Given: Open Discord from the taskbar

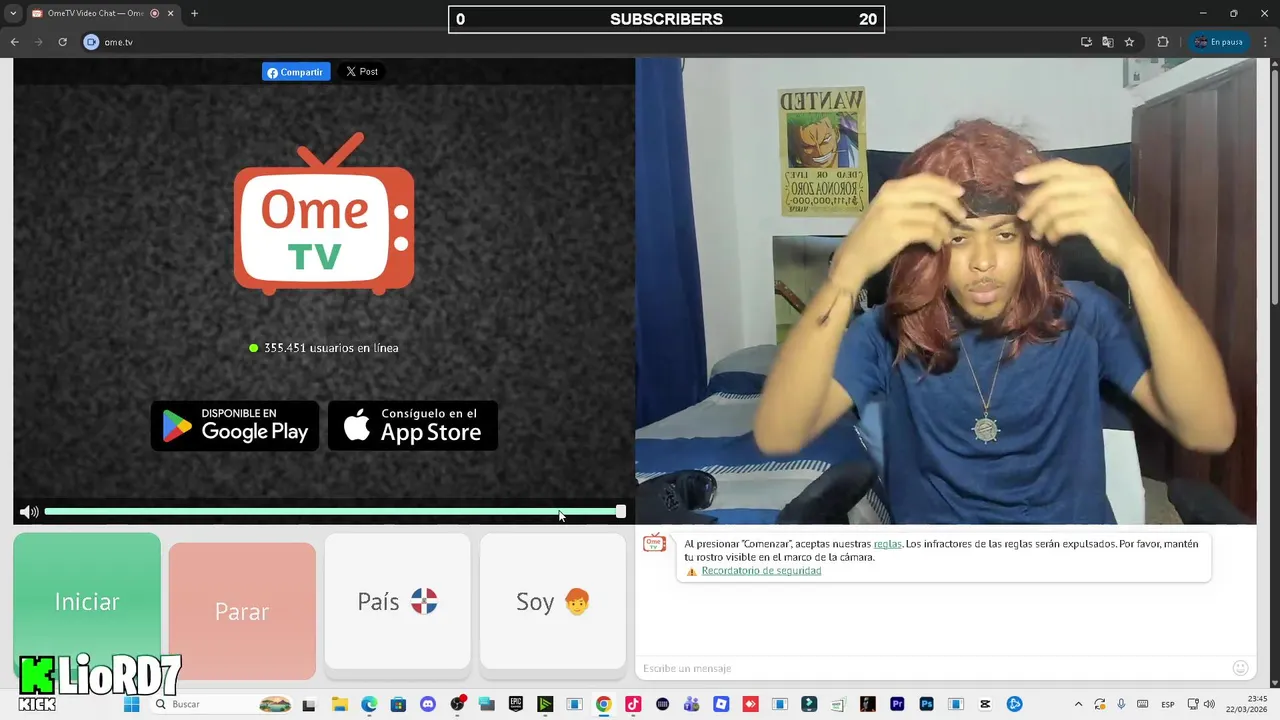Looking at the screenshot, I should (x=428, y=704).
